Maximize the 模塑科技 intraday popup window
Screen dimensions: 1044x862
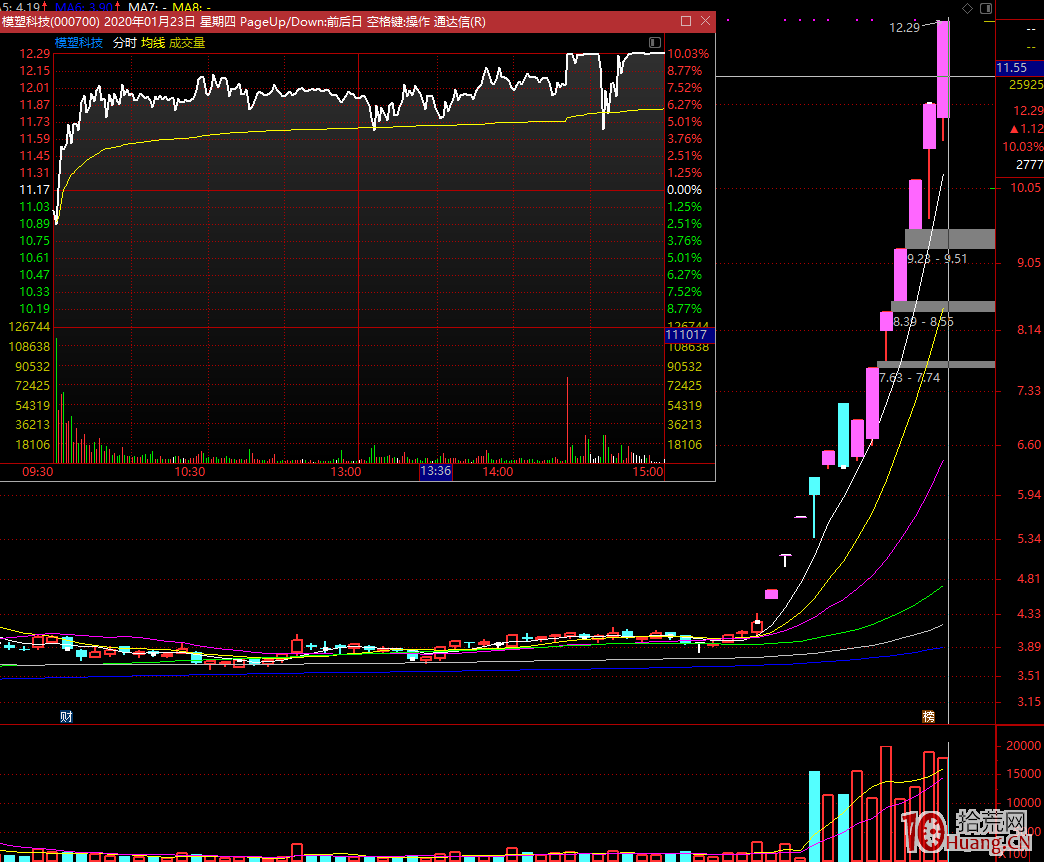click(x=686, y=21)
